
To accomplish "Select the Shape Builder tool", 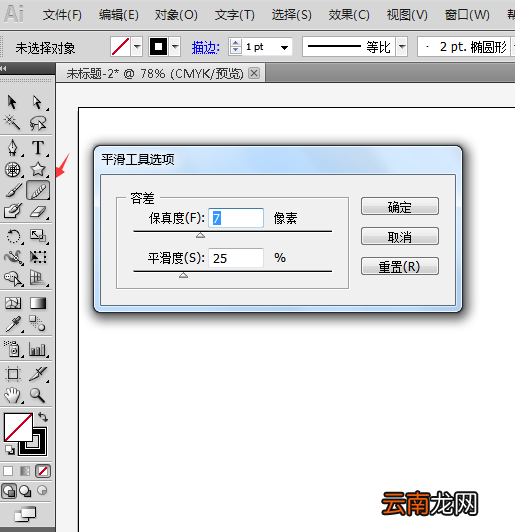I will coord(14,278).
